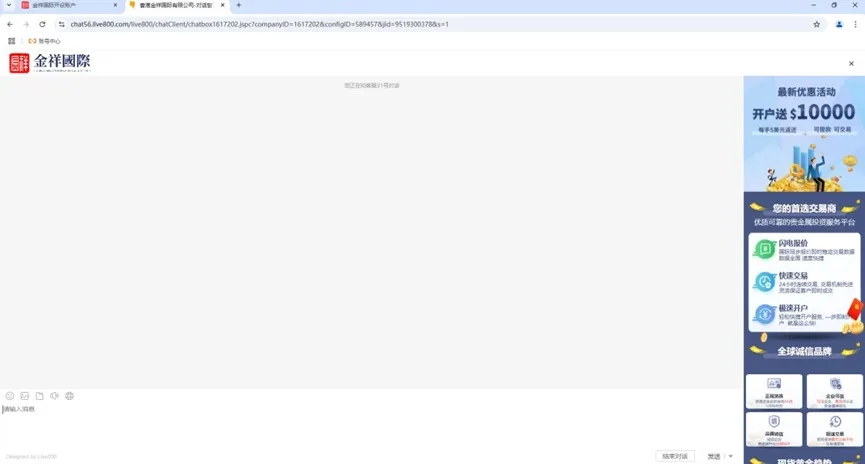The height and width of the screenshot is (464, 865).
Task: End the chat with 结束对话 button
Action: coord(675,456)
